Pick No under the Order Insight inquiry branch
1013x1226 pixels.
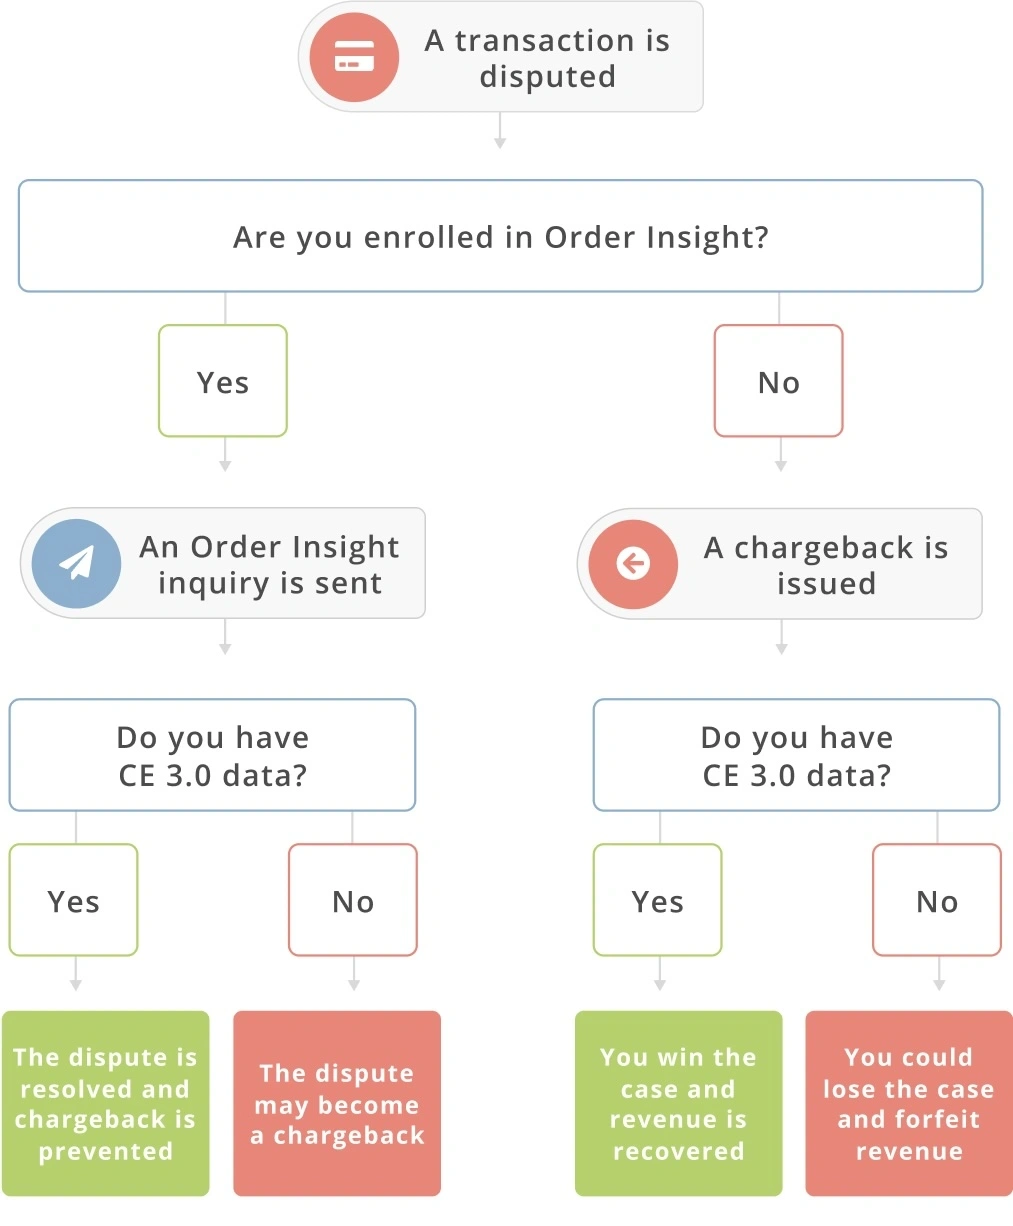[352, 900]
